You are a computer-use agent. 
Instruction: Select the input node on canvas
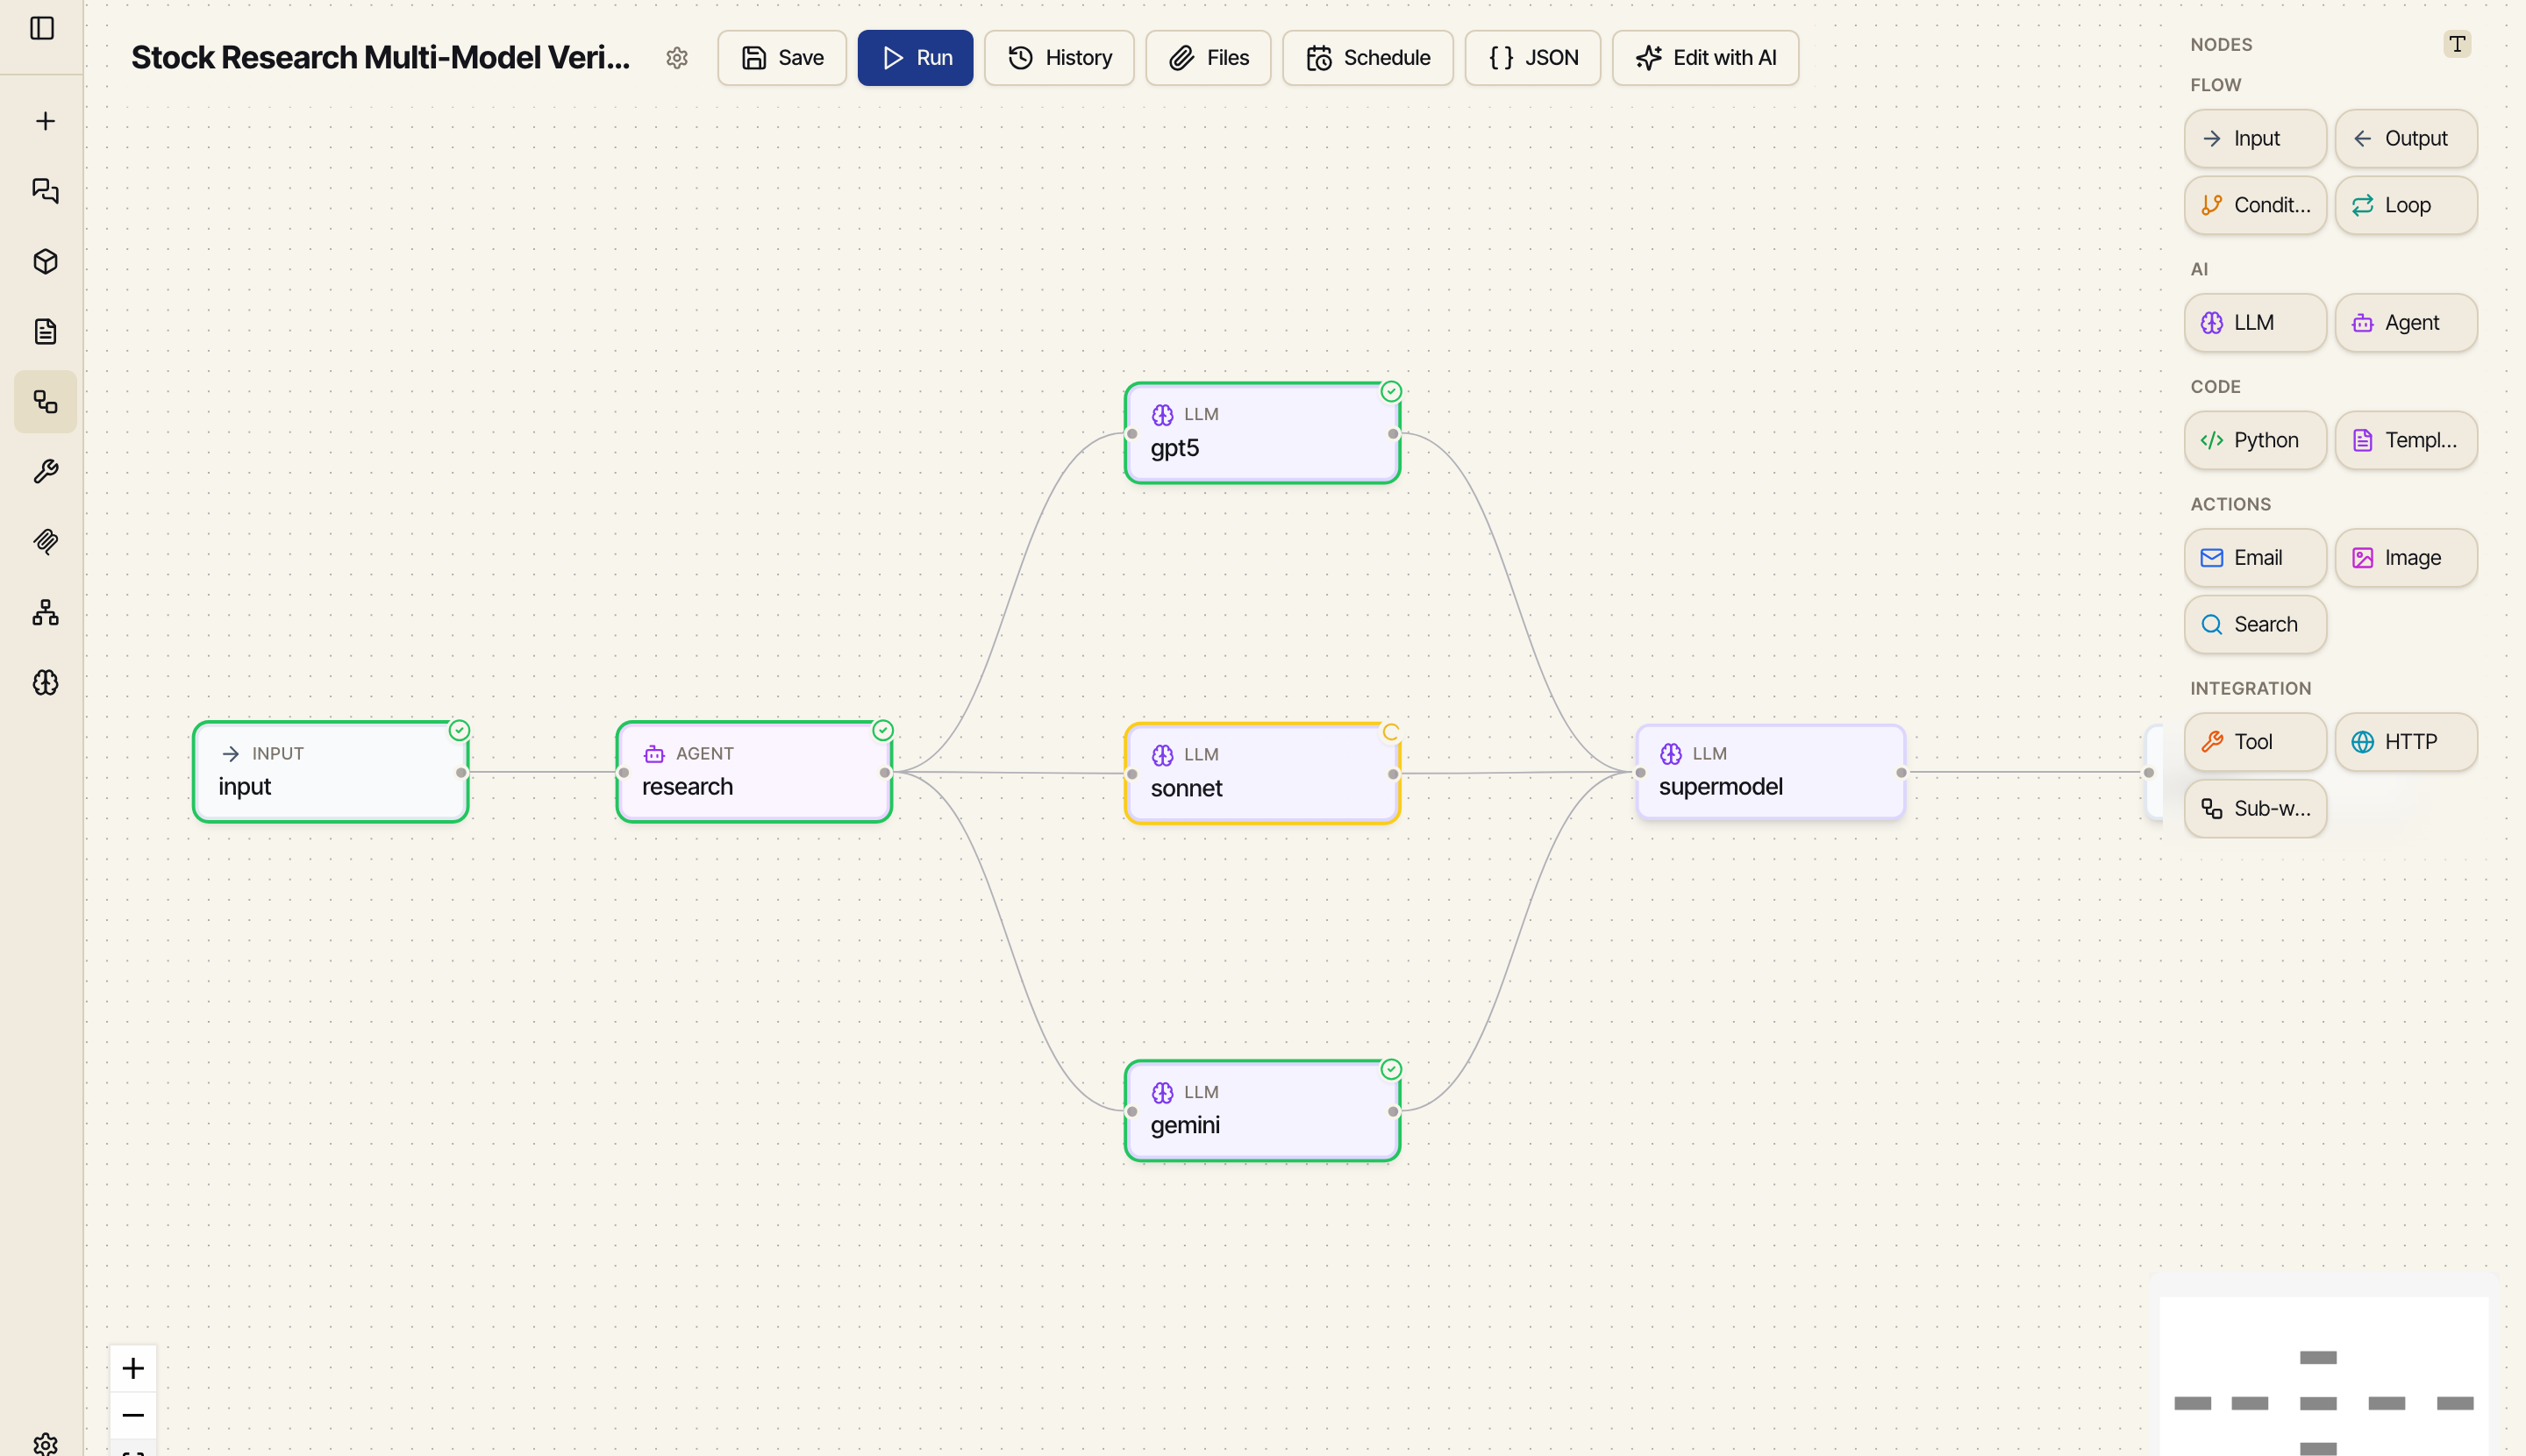[331, 772]
